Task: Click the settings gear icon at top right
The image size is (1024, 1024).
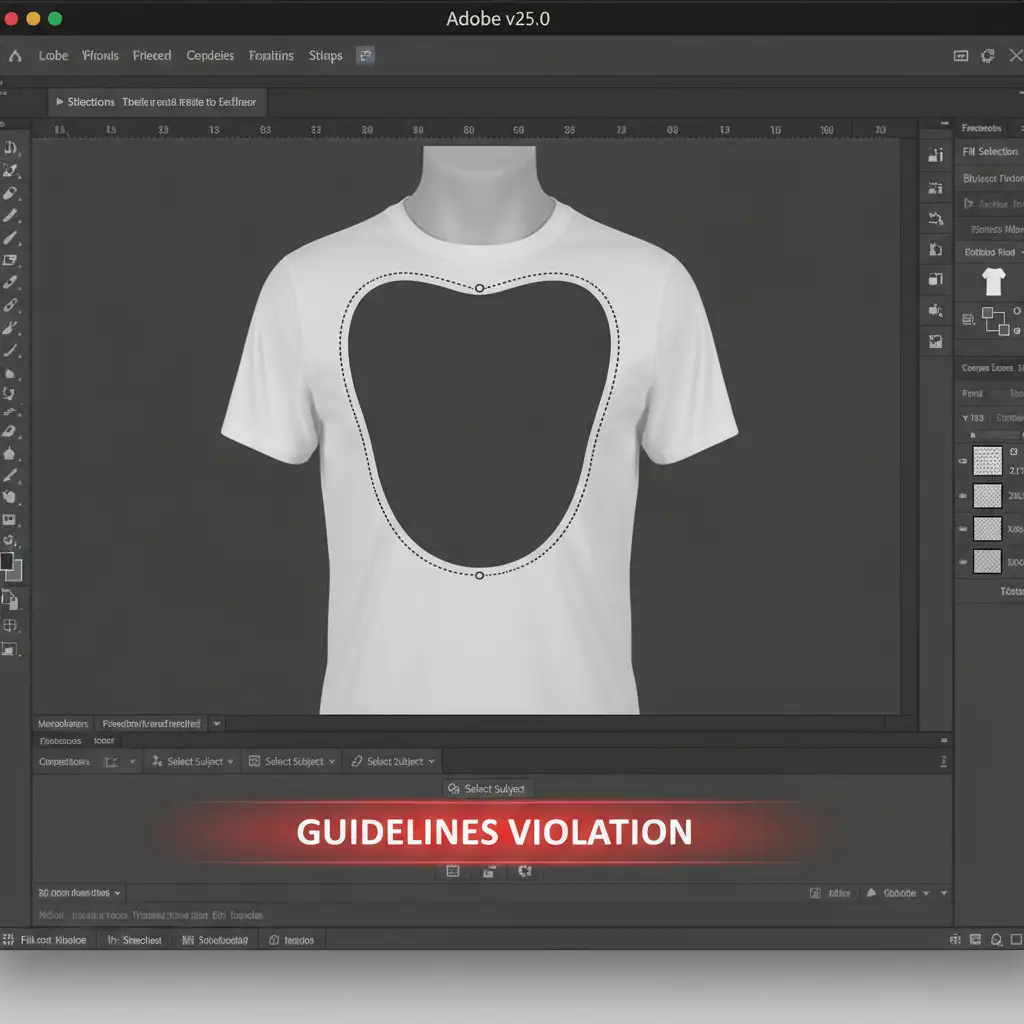Action: pos(988,56)
